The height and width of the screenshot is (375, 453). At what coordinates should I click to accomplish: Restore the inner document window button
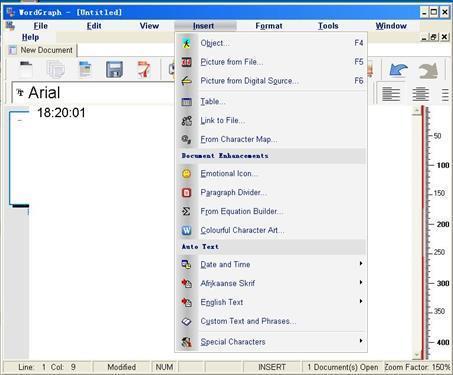(434, 37)
